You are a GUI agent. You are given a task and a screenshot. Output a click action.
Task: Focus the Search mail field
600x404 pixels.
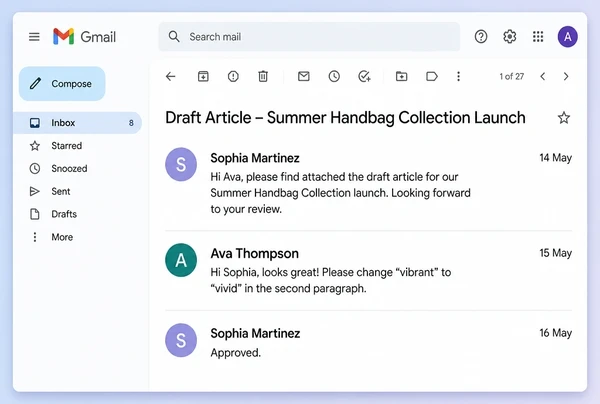click(x=309, y=37)
